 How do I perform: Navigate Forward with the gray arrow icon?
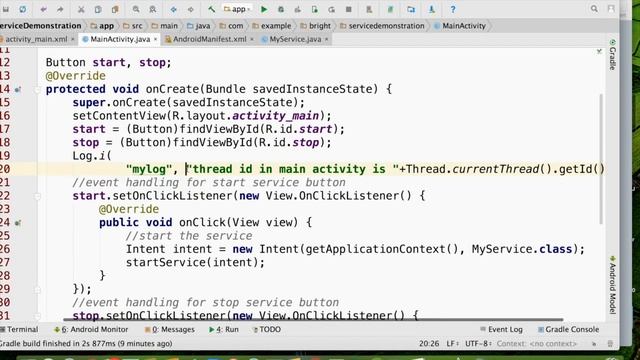(x=191, y=9)
